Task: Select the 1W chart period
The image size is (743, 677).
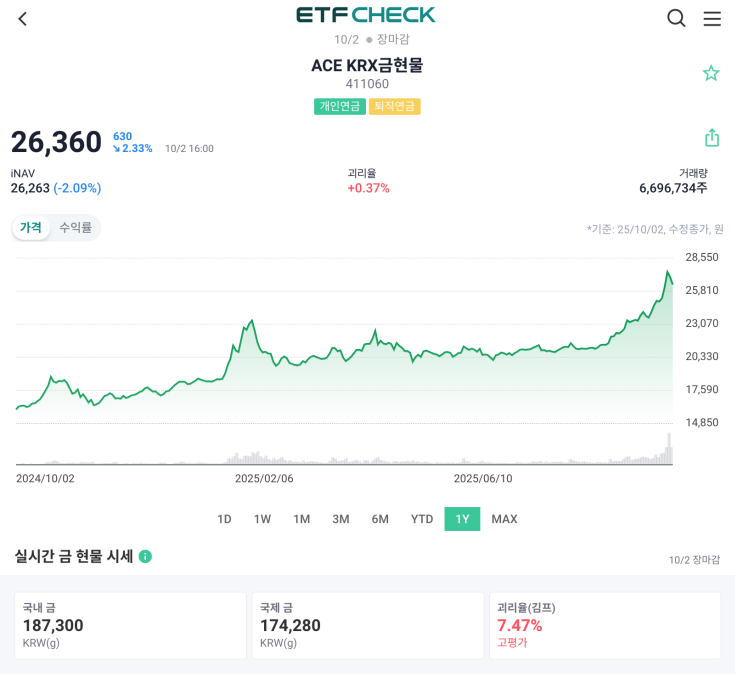Action: [262, 519]
